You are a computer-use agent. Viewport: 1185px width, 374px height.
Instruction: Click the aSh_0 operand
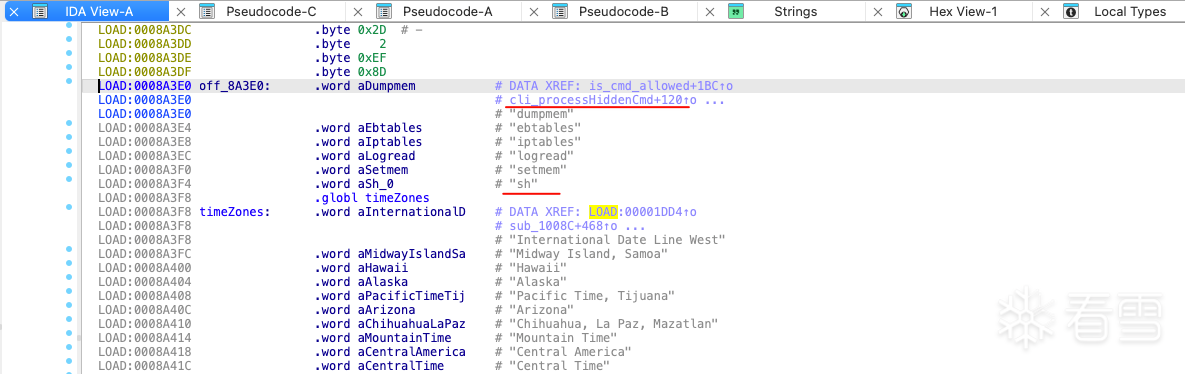(376, 184)
